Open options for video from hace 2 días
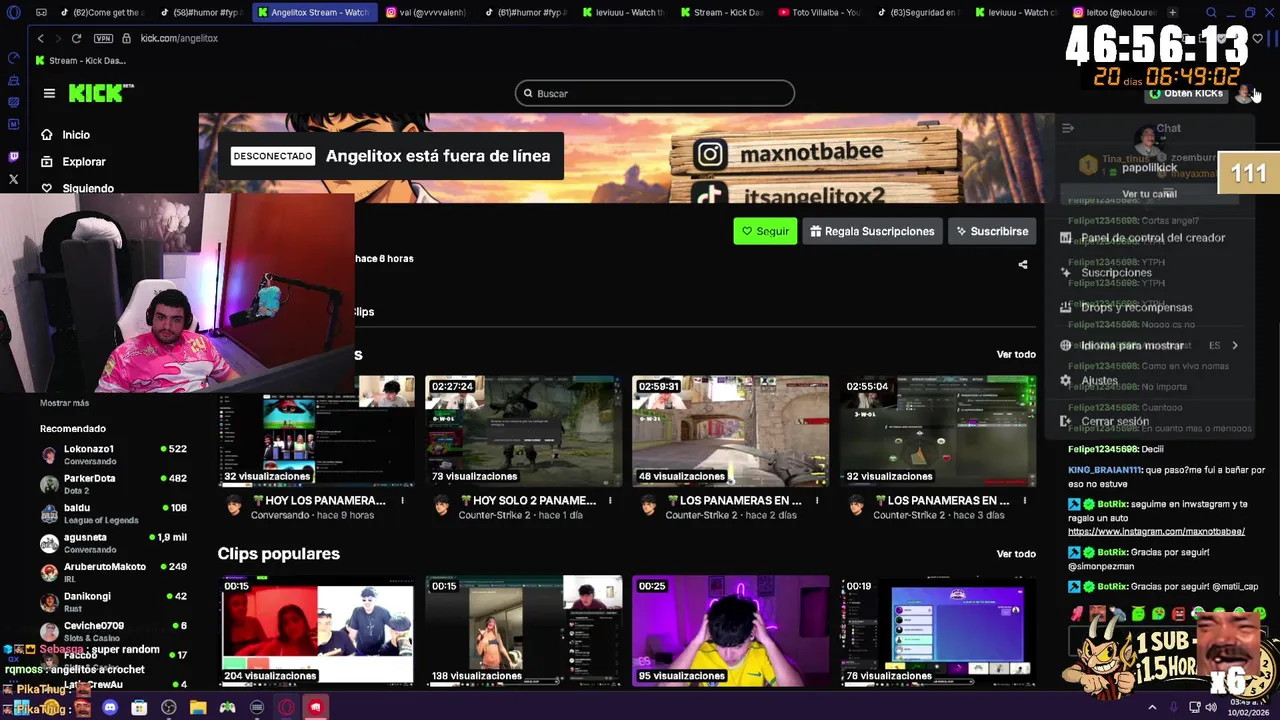The image size is (1280, 720). 817,500
